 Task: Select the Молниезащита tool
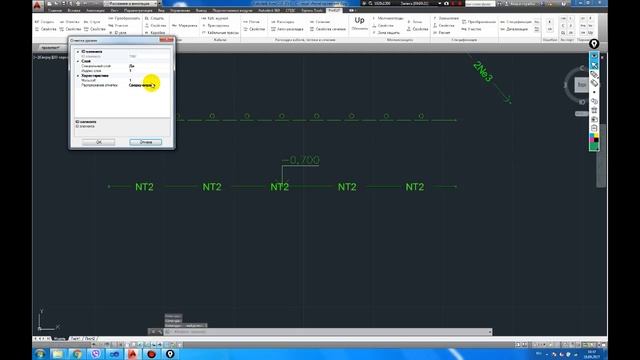388,18
